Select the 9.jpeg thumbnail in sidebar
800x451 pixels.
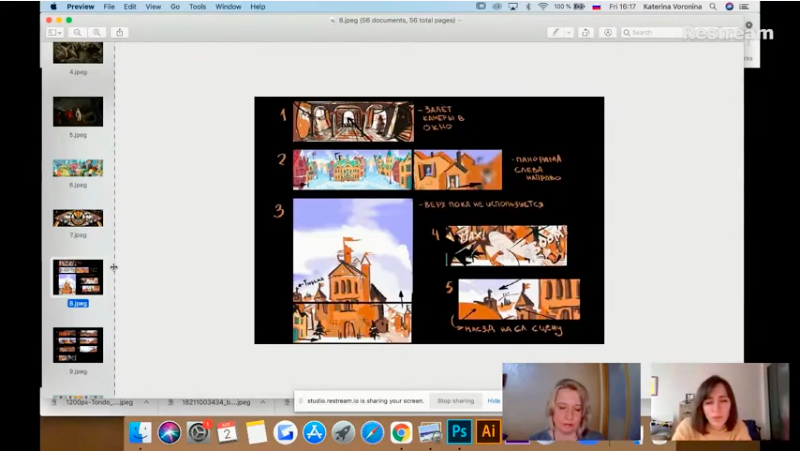[78, 345]
